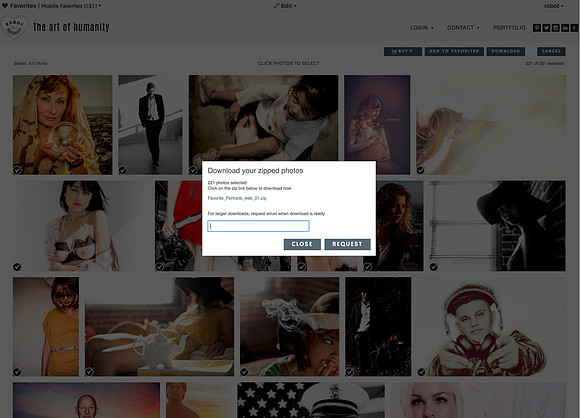This screenshot has width=580, height=418.
Task: Deselect checkmark on red dress with knife photo
Action: click(159, 267)
